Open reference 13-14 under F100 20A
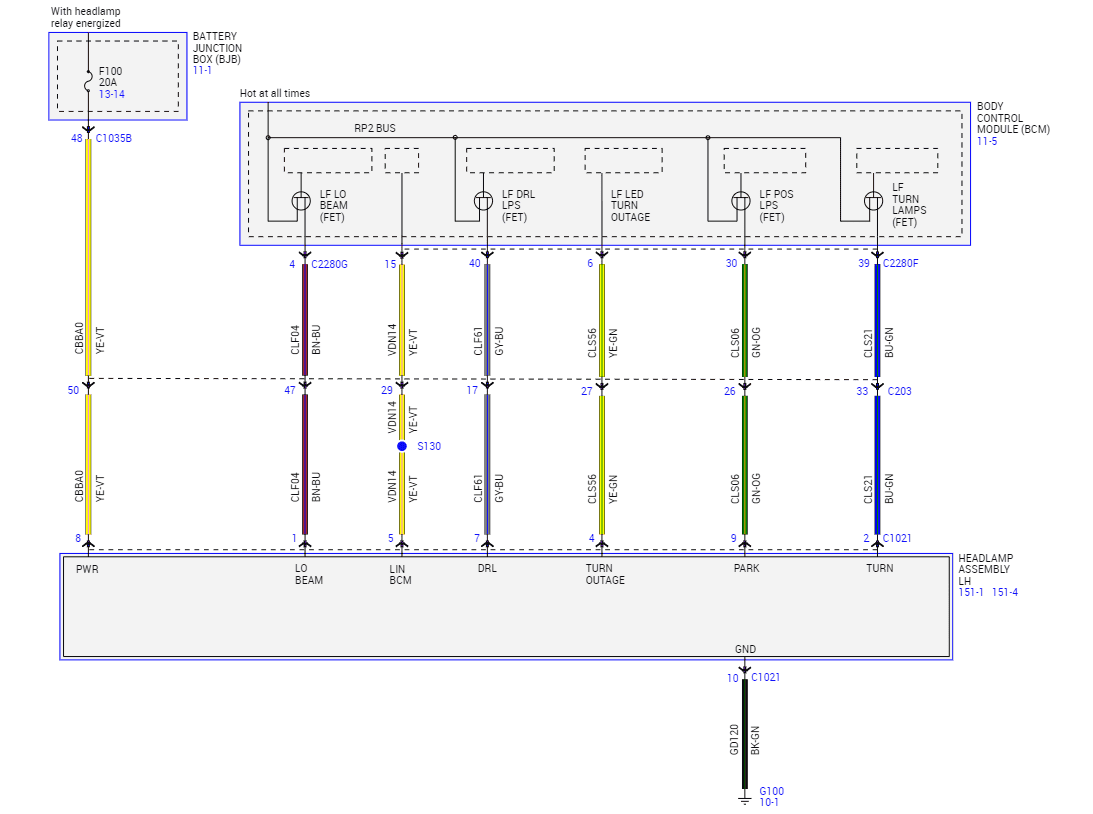The height and width of the screenshot is (814, 1093). click(x=112, y=94)
